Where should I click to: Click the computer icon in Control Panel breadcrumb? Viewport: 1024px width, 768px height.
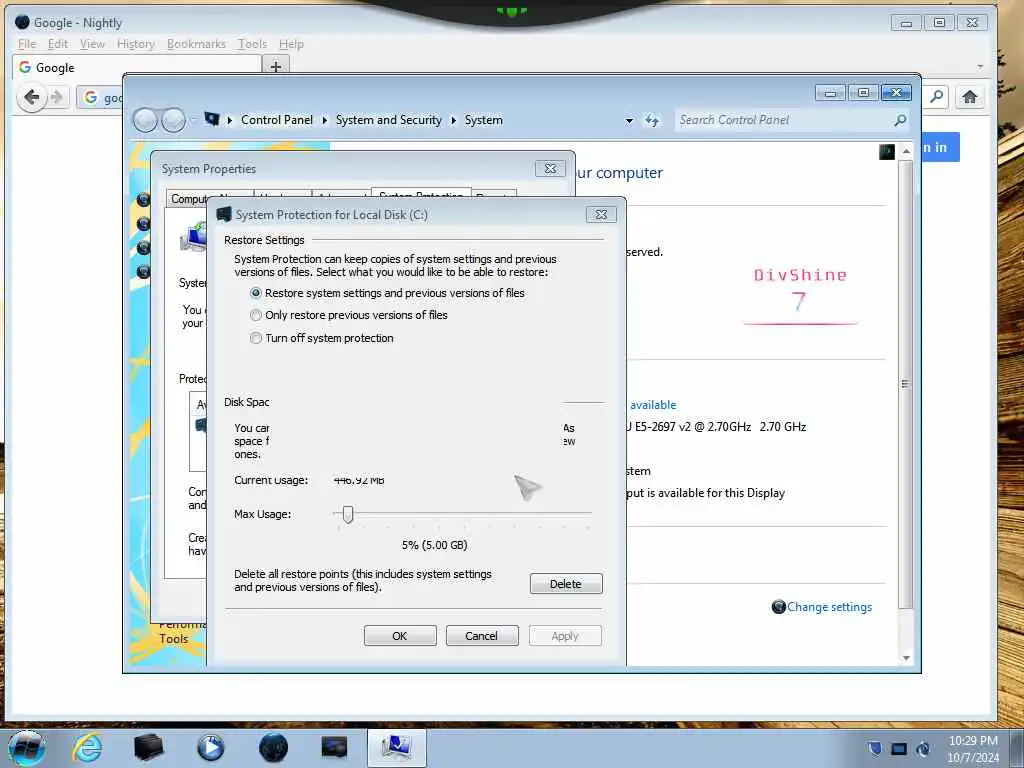tap(212, 120)
